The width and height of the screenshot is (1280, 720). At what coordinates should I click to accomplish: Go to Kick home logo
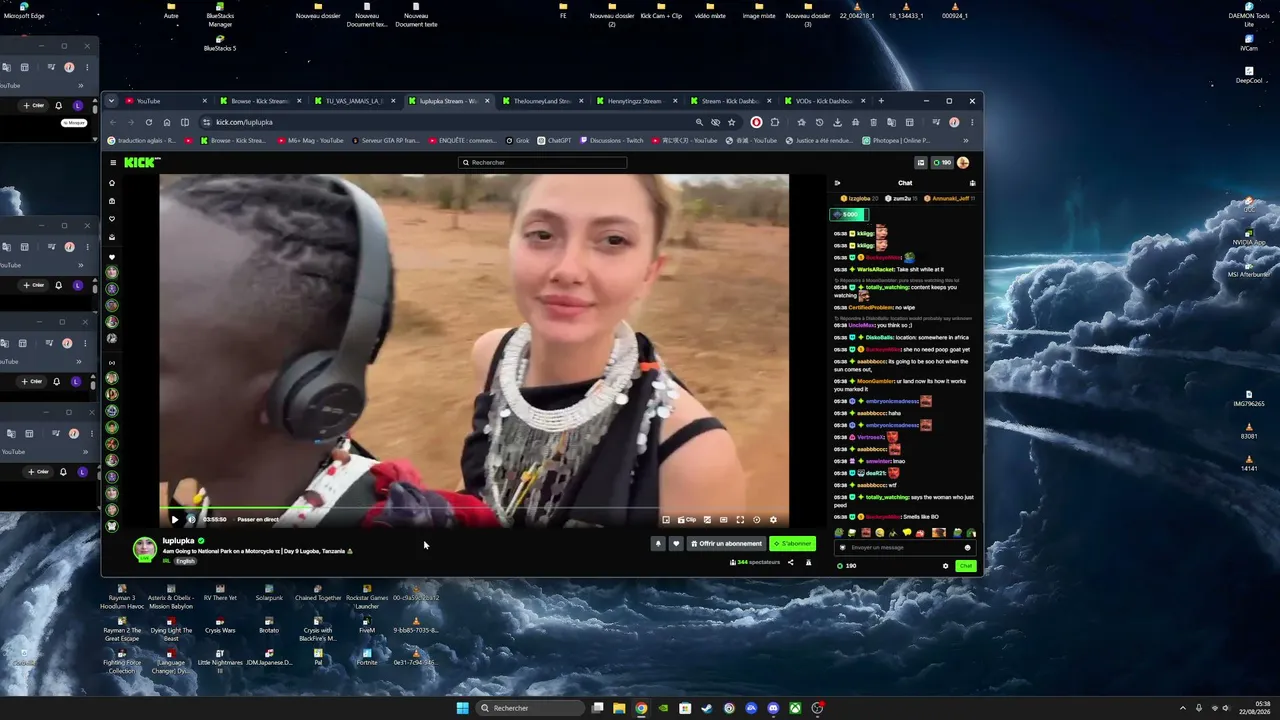(x=142, y=163)
